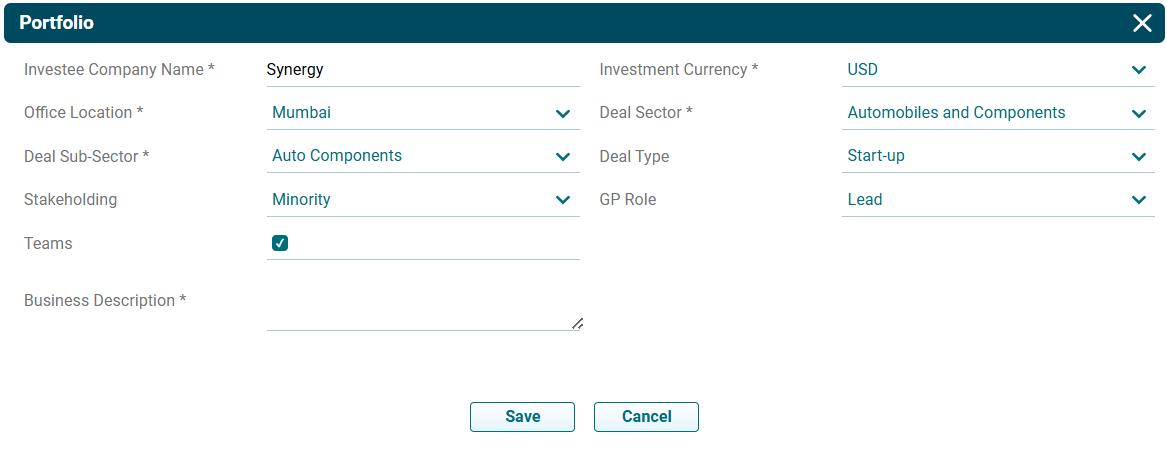Open the Investment Currency dropdown arrow
Screen dimensions: 1167x450
coord(1138,70)
